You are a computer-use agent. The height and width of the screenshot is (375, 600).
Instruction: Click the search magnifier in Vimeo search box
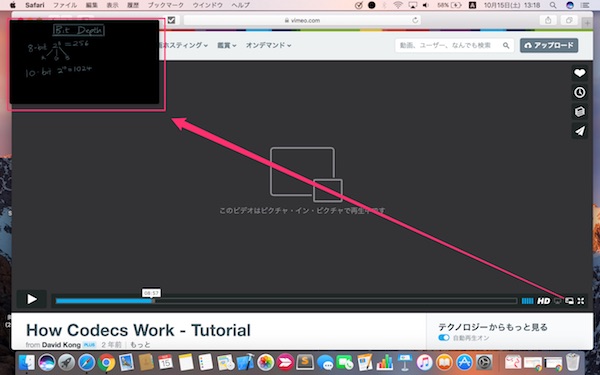tap(506, 46)
